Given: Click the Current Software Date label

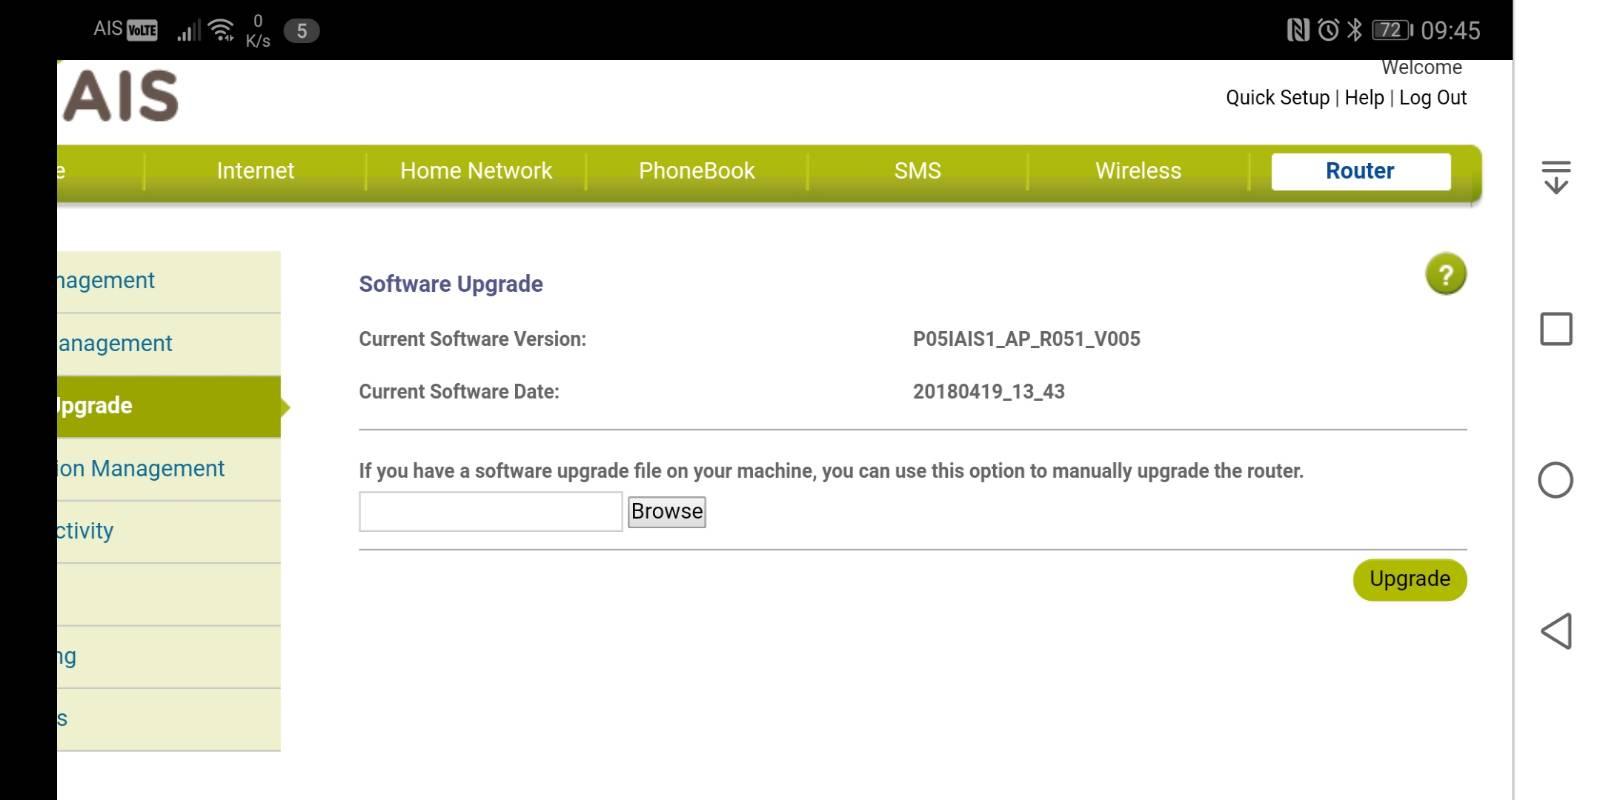Looking at the screenshot, I should point(459,392).
